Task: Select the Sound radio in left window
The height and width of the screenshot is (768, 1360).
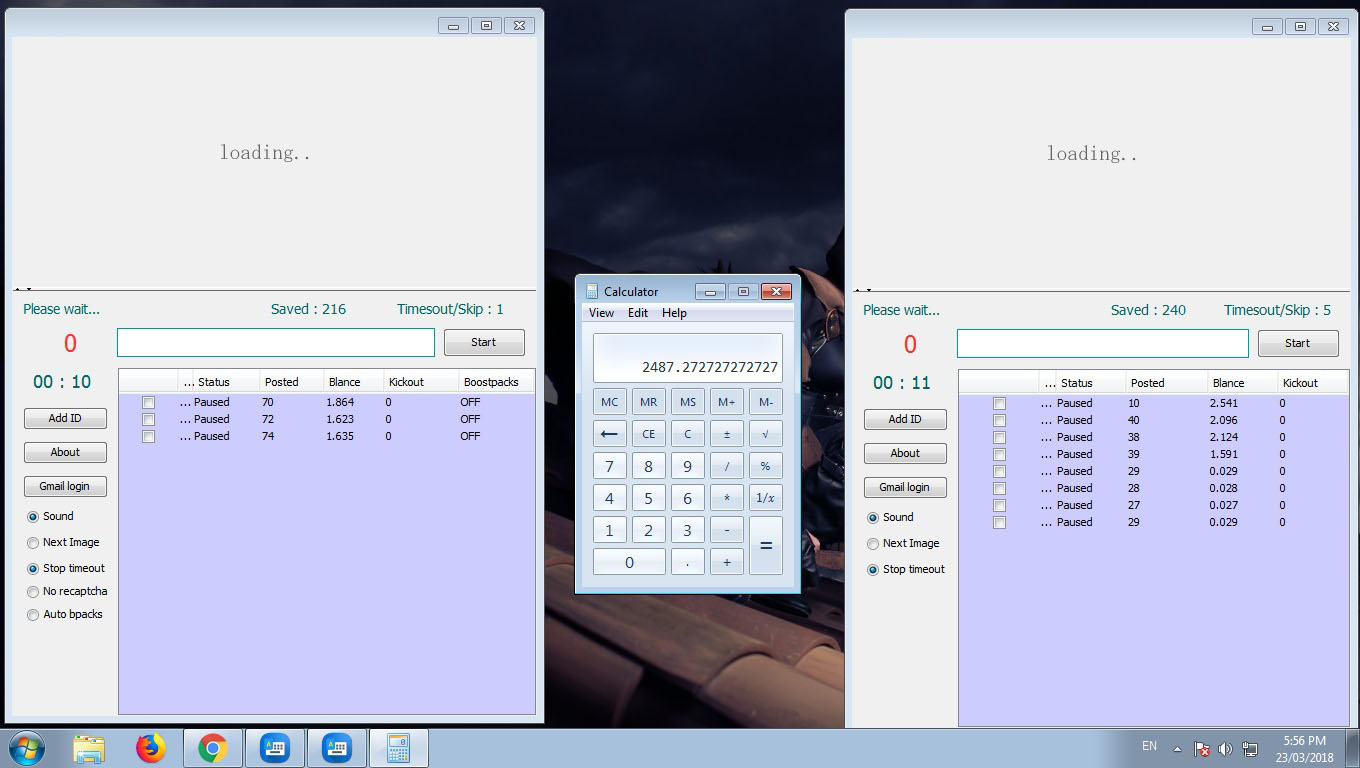Action: tap(33, 516)
